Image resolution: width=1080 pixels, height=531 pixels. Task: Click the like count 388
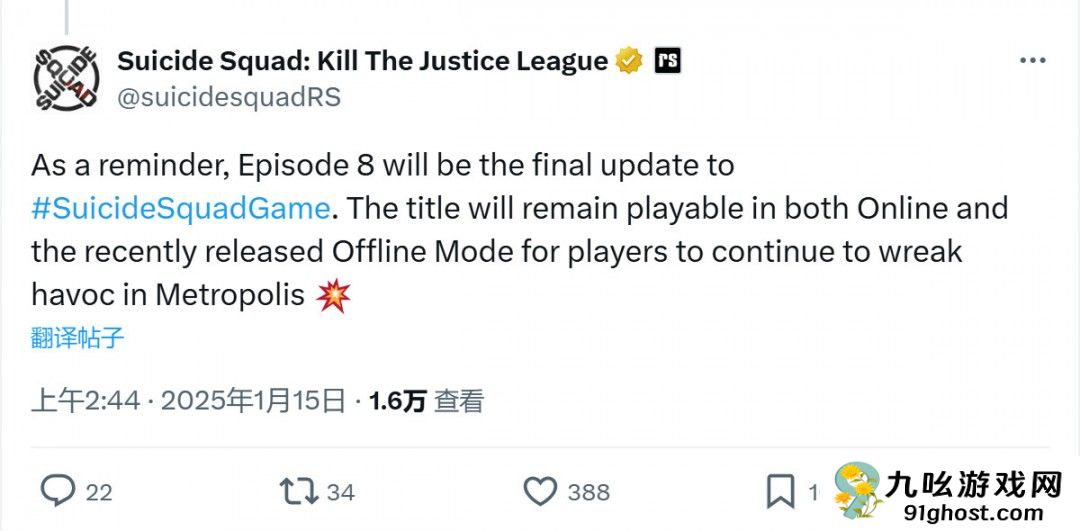click(589, 492)
